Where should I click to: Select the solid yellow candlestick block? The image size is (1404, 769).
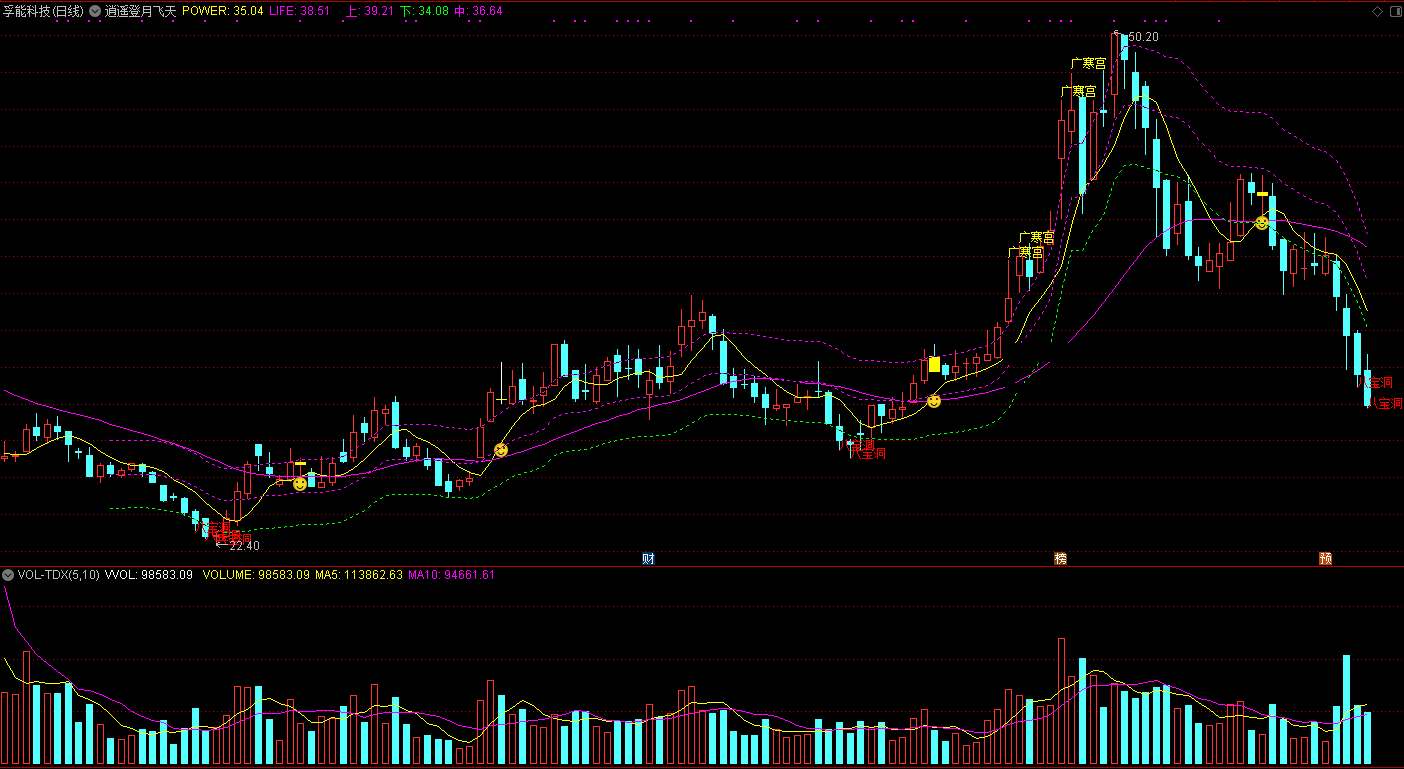(x=934, y=364)
